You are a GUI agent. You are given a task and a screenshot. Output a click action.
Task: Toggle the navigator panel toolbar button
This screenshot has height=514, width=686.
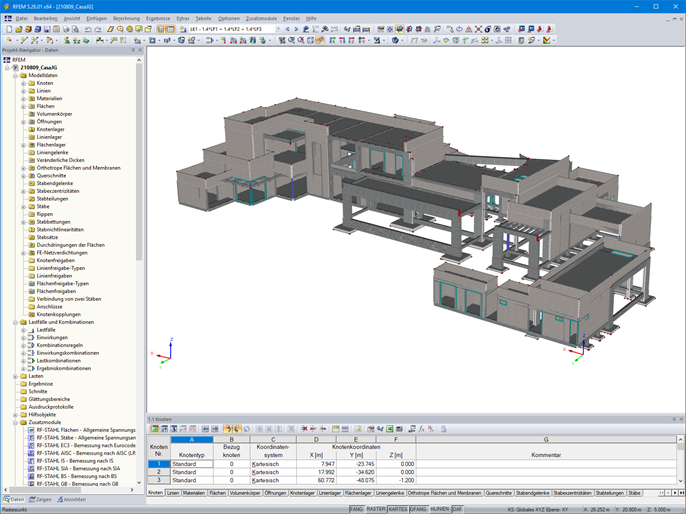click(161, 29)
